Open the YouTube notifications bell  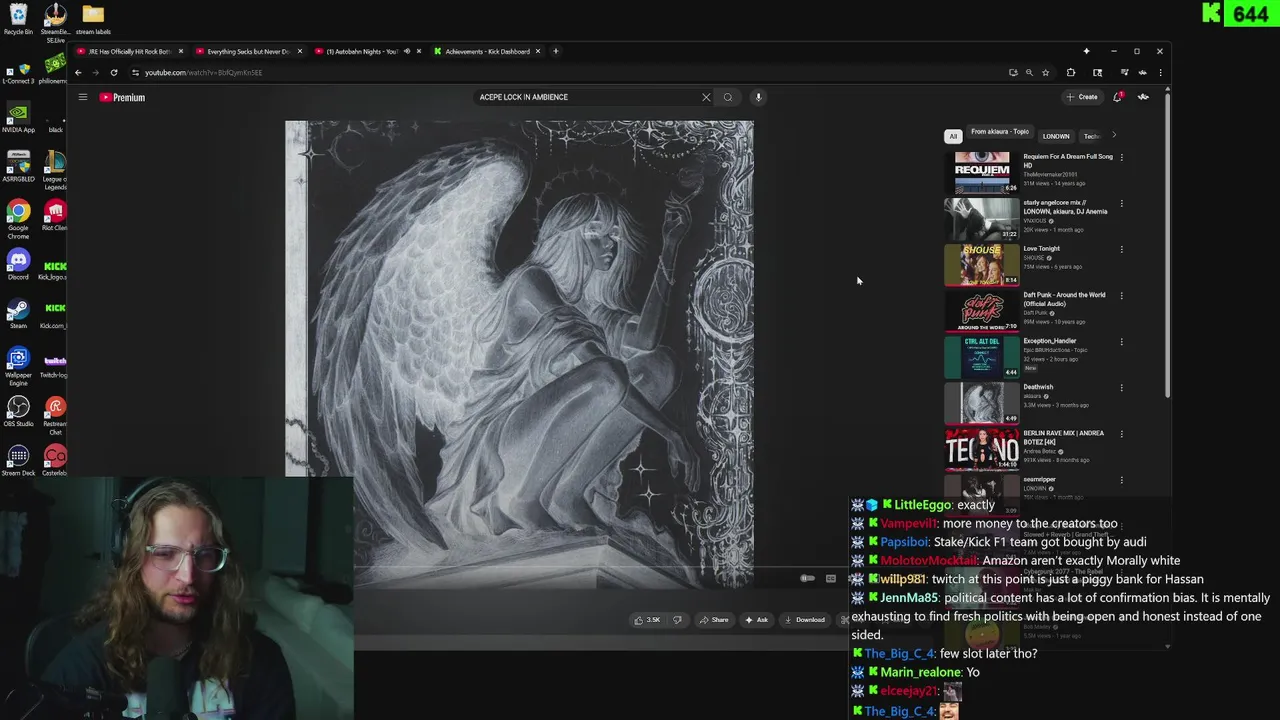[x=1118, y=97]
